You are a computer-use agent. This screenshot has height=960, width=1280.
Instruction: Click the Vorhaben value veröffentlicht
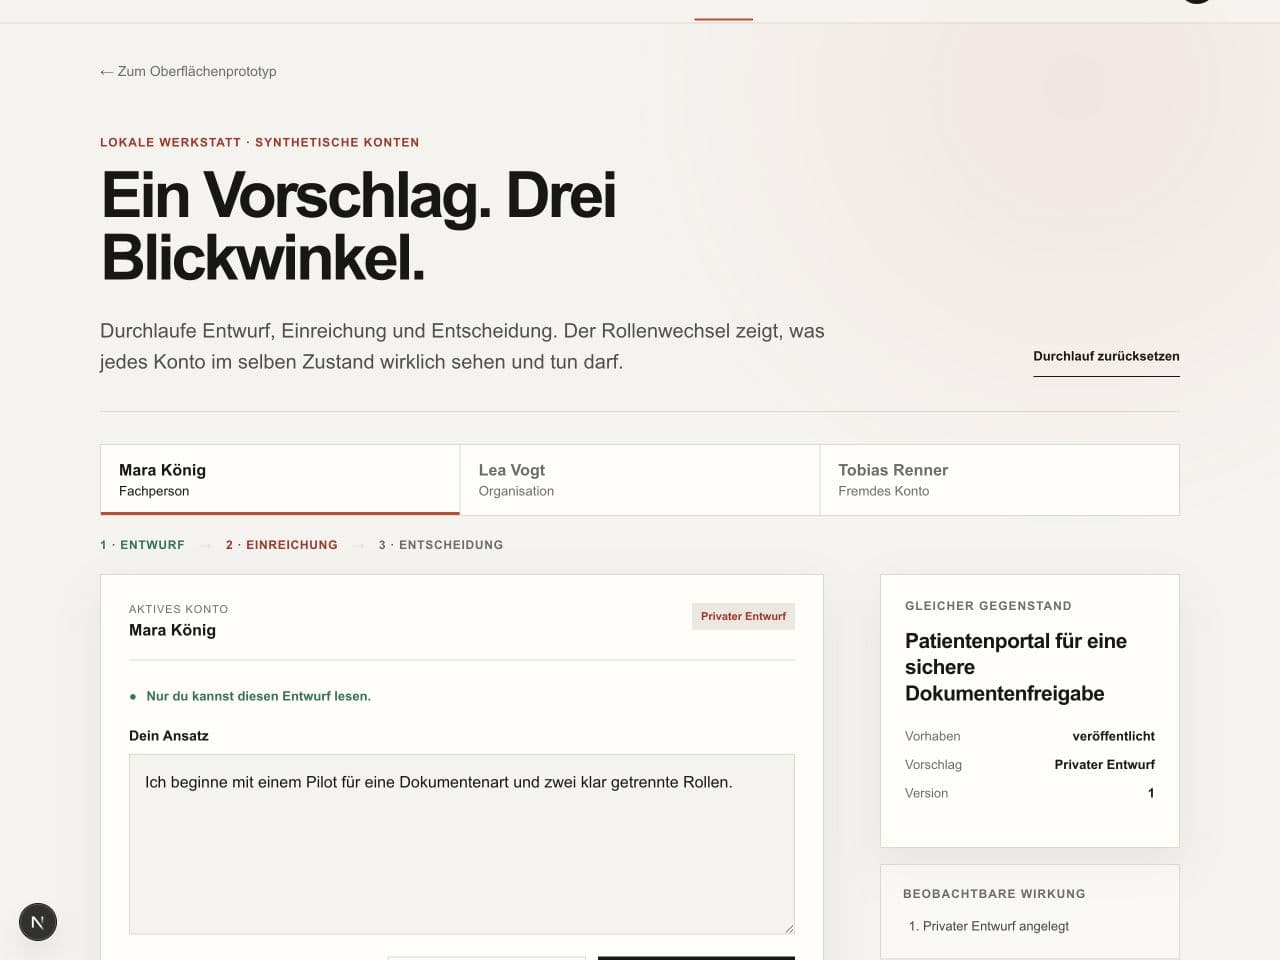(1113, 736)
